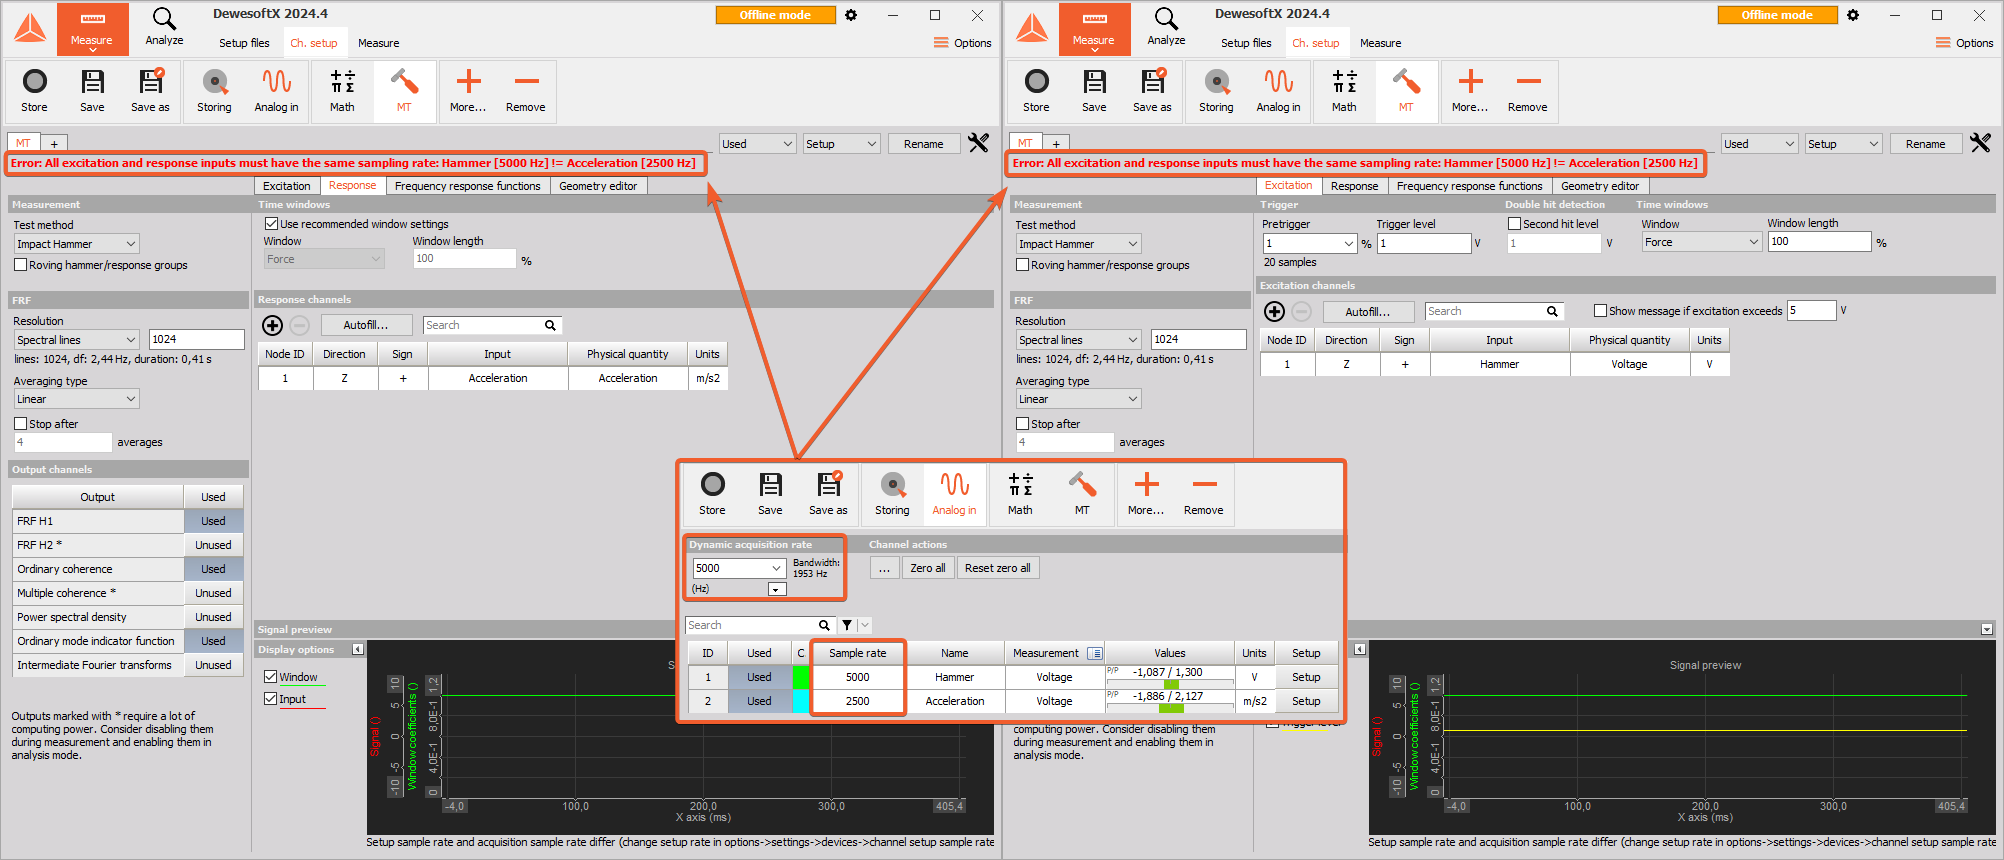Open settings gear icon in left window
The image size is (2004, 860).
coord(851,15)
